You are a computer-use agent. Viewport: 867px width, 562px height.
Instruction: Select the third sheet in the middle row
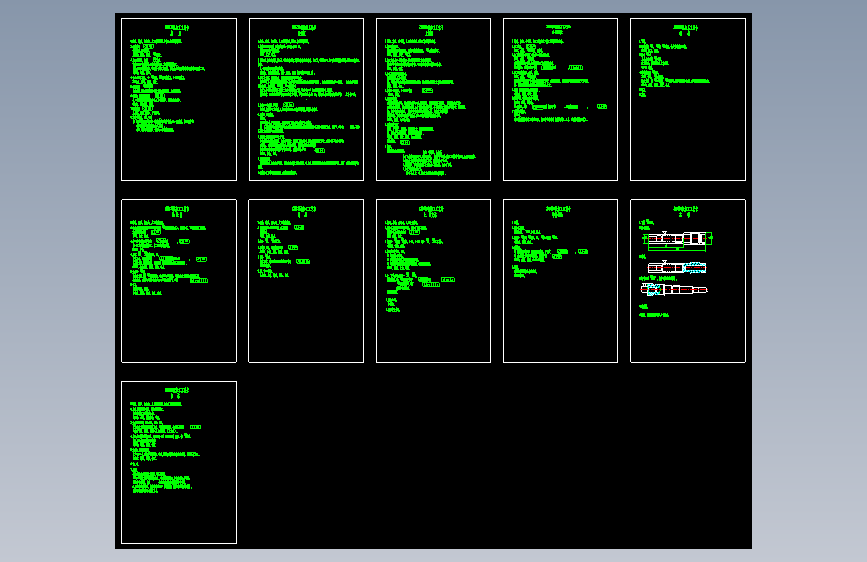point(434,281)
